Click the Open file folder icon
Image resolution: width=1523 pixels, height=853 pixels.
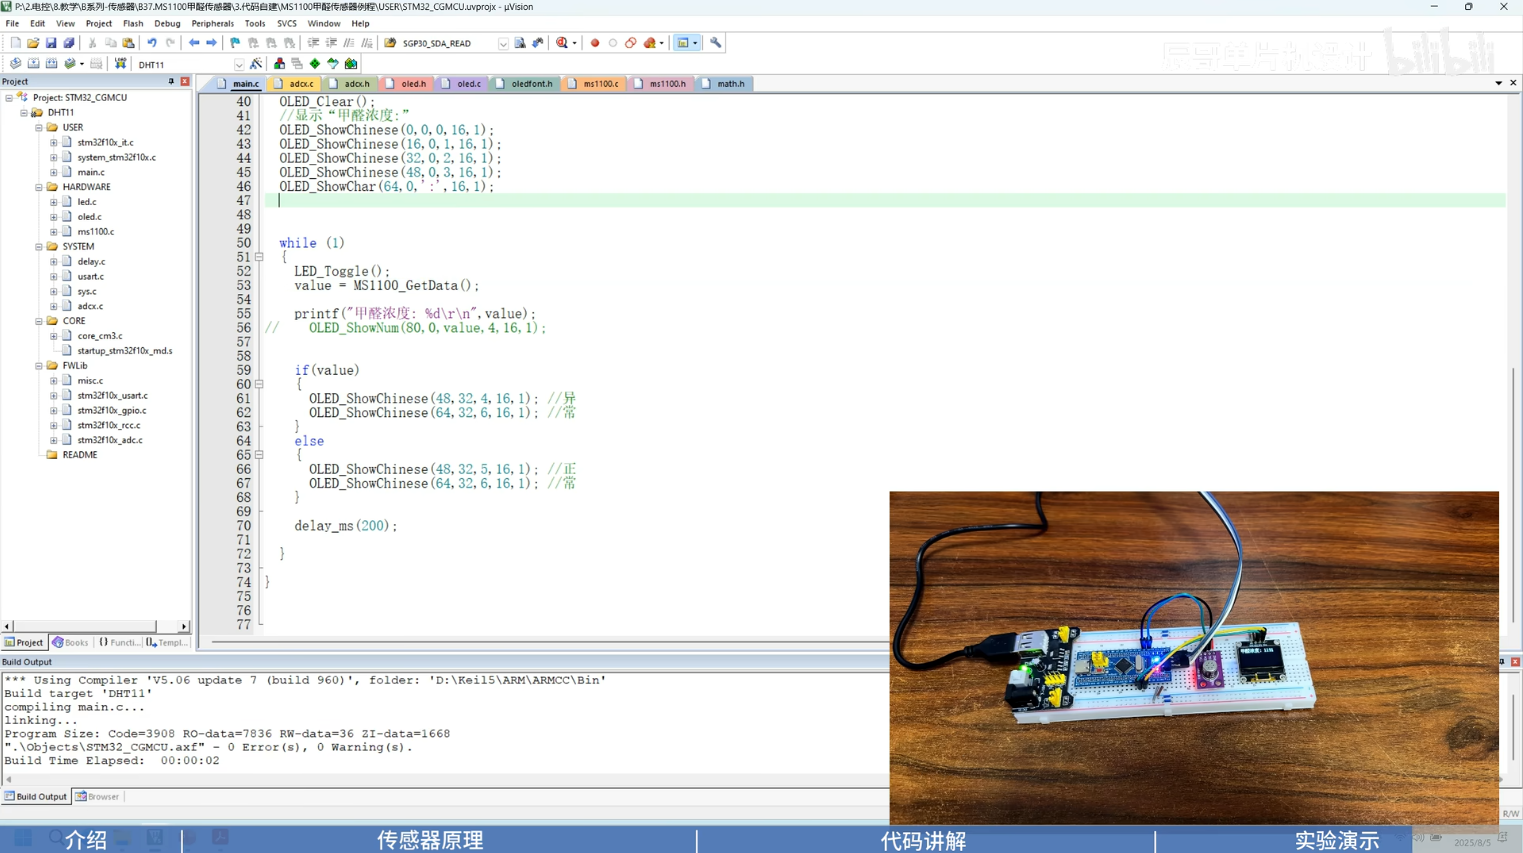click(x=33, y=43)
